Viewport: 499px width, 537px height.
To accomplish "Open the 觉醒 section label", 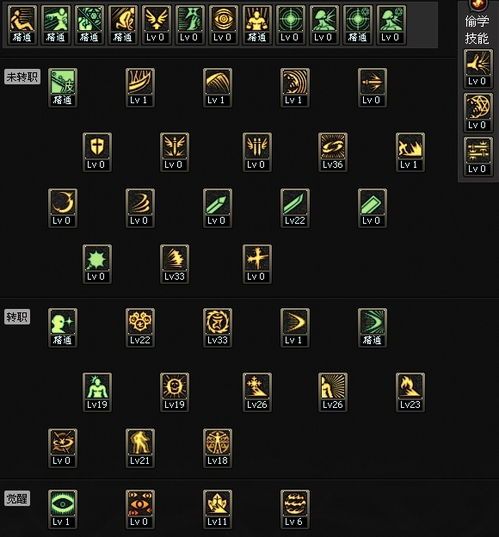I will click(x=17, y=498).
